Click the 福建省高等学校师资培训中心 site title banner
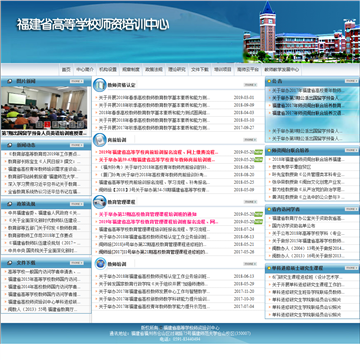Image resolution: width=360 pixels, height=360 pixels. coord(93,25)
